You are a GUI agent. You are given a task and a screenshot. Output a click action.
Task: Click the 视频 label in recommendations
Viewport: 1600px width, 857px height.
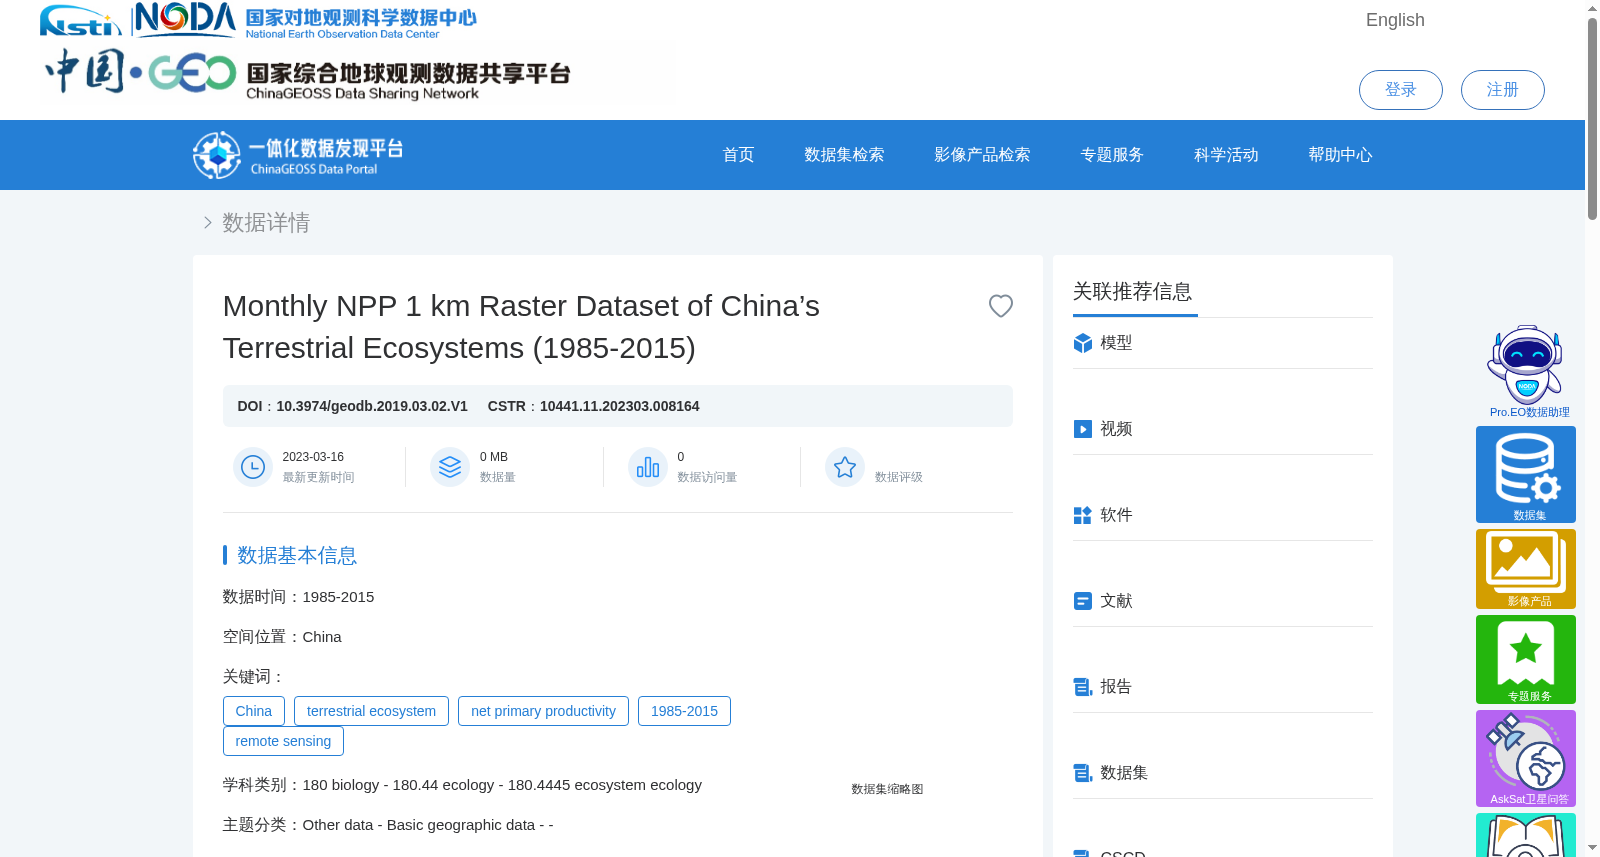point(1116,429)
